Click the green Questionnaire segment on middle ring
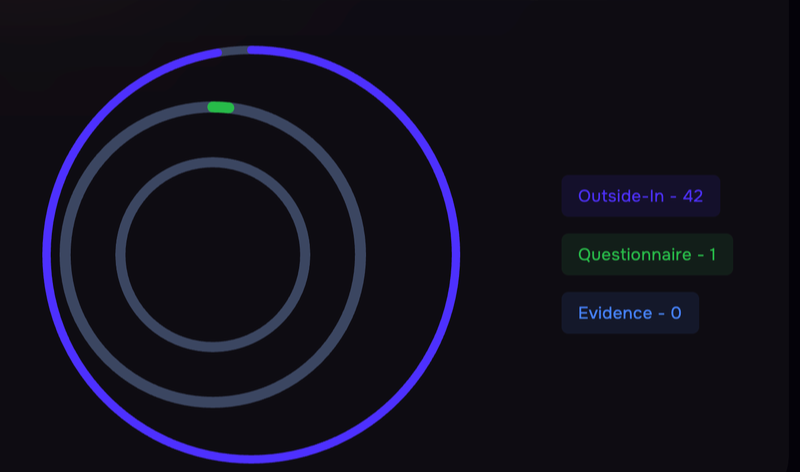Screen dimensions: 800x472 tap(221, 107)
